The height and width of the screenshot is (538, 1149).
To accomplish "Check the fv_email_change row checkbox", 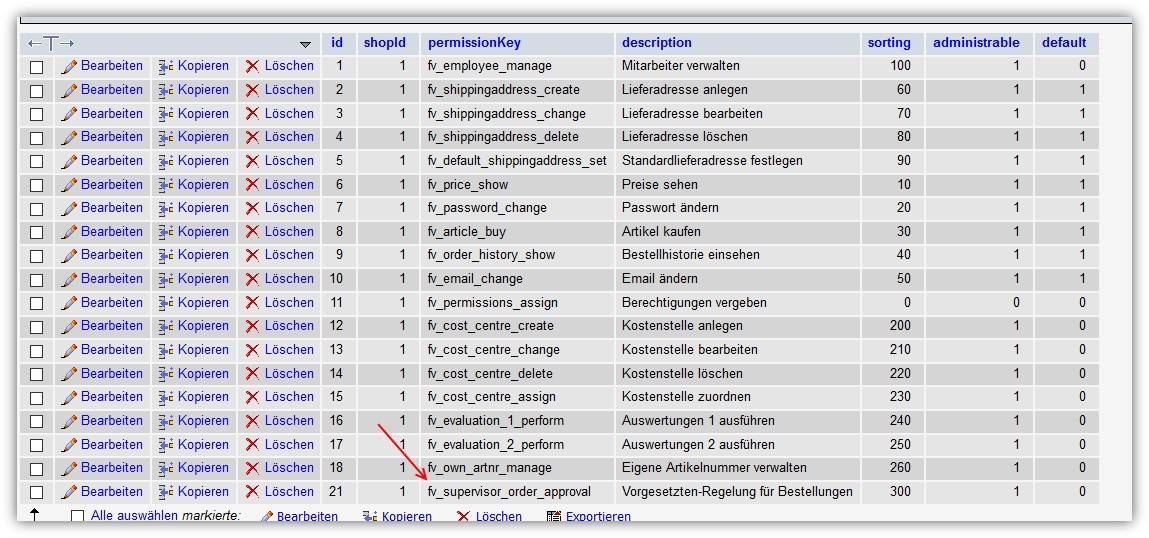I will tap(37, 280).
